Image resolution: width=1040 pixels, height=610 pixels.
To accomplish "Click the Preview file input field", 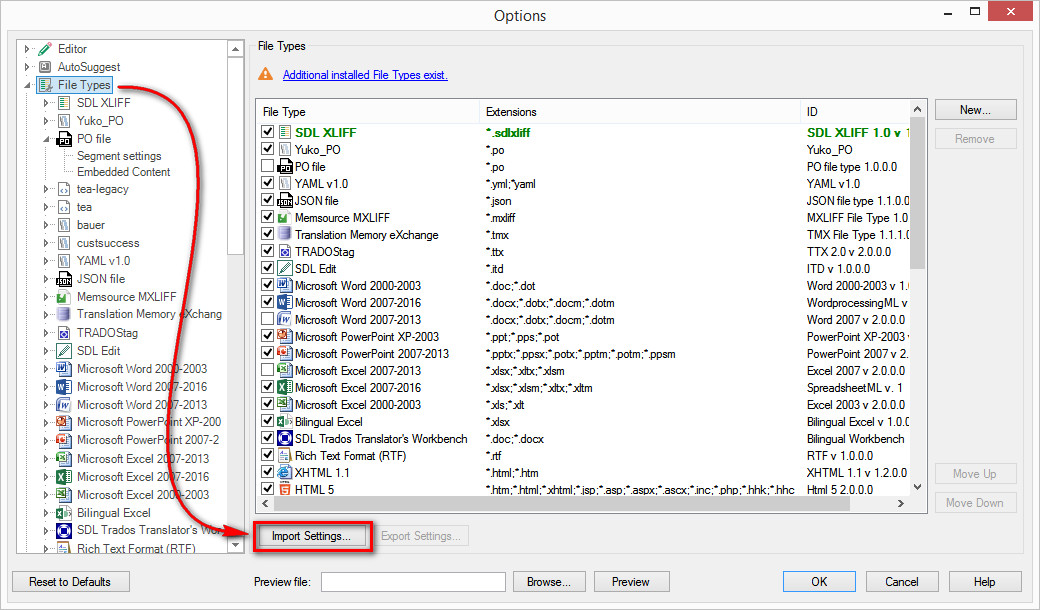I will pos(413,581).
